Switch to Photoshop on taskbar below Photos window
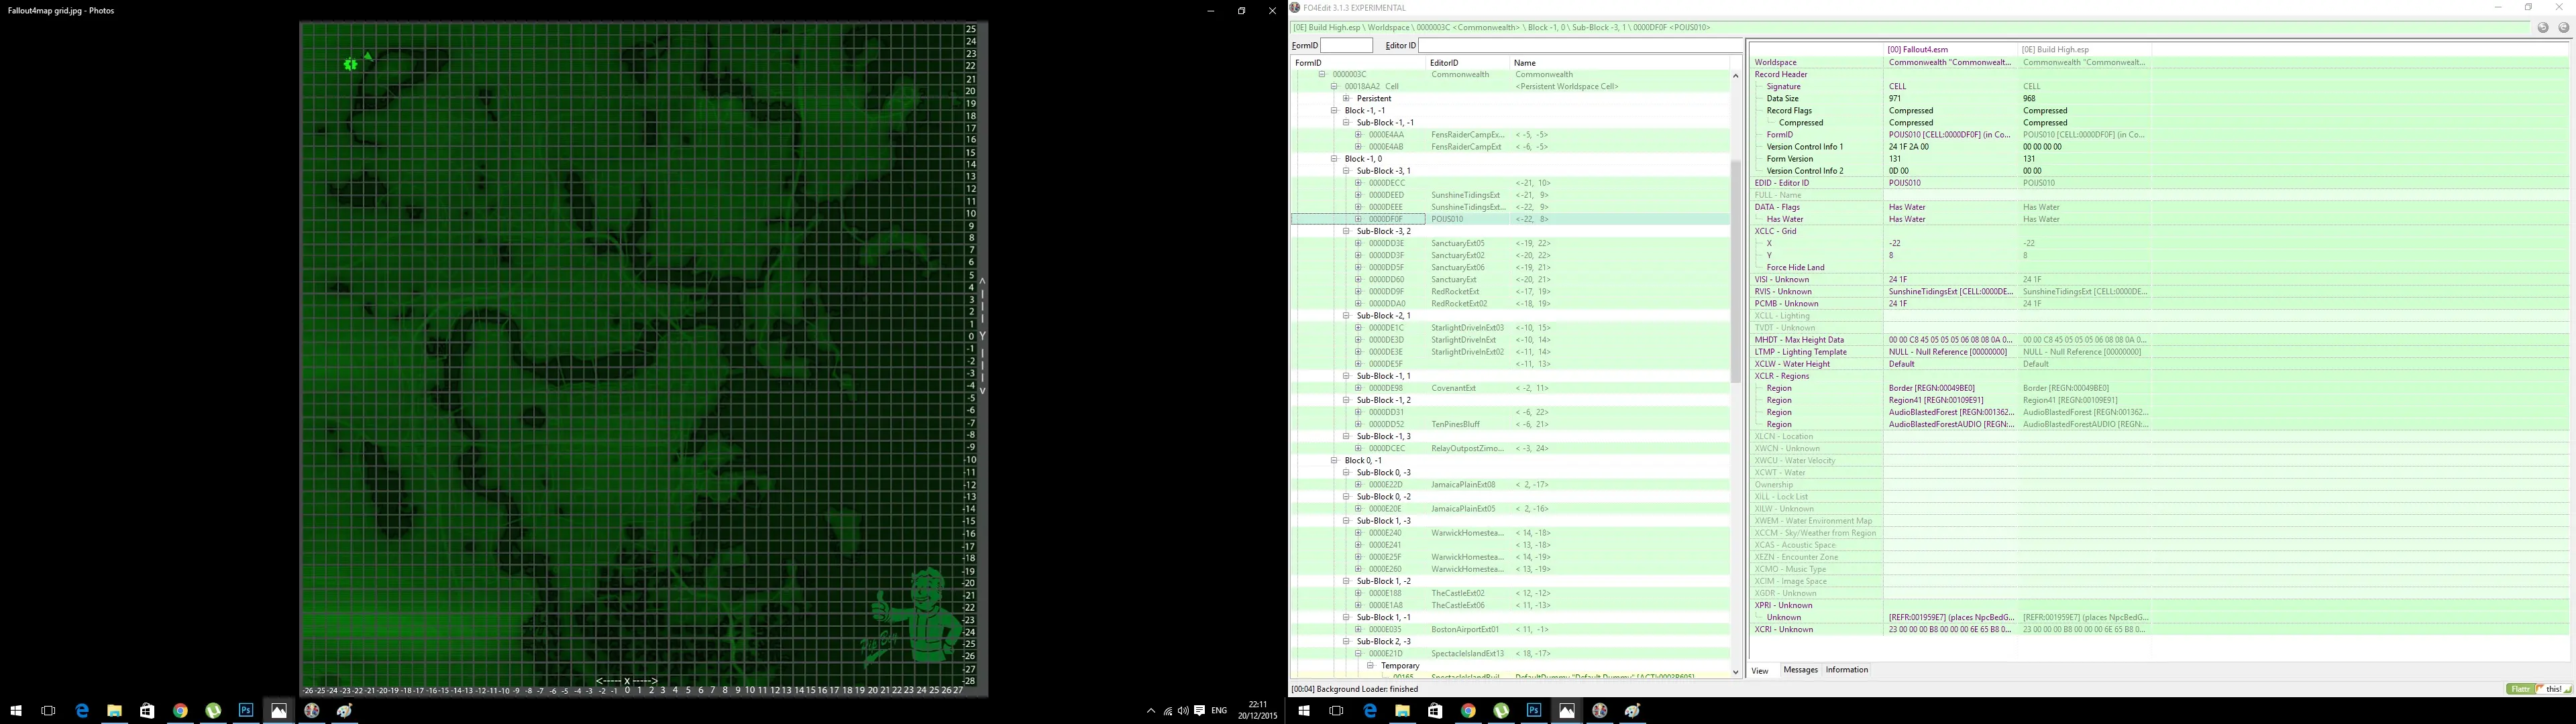 [246, 711]
